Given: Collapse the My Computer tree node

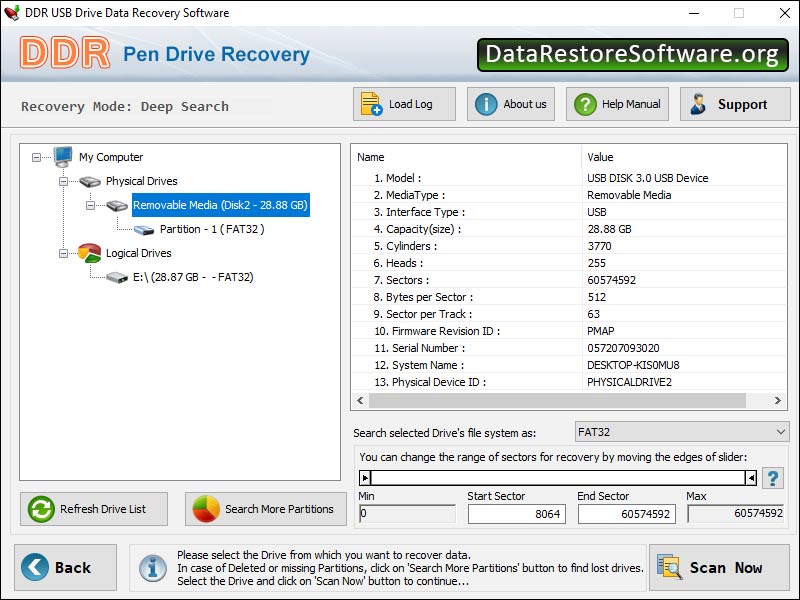Looking at the screenshot, I should coord(36,157).
